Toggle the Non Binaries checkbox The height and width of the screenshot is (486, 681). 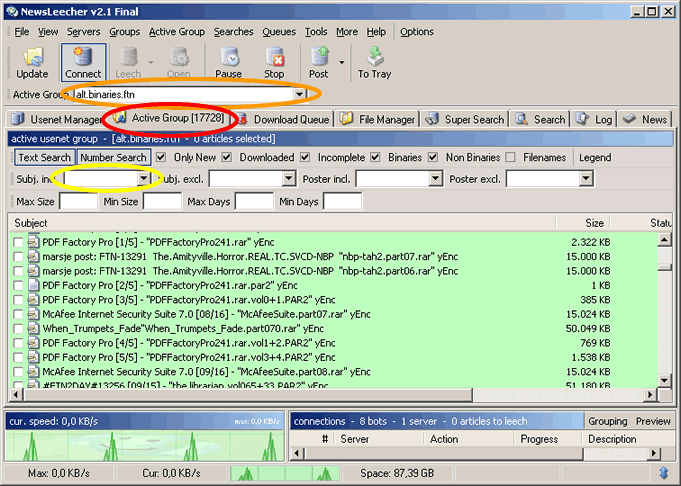click(433, 157)
